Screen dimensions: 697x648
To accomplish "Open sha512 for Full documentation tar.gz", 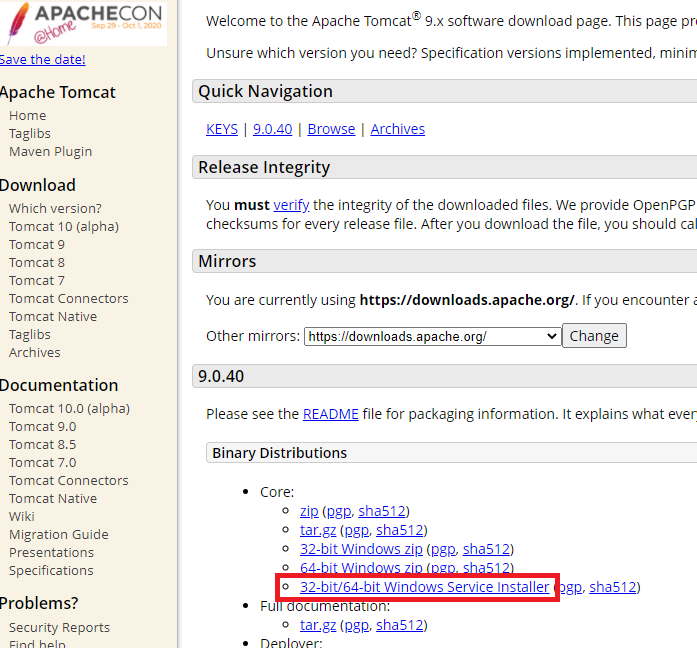I will tap(400, 625).
